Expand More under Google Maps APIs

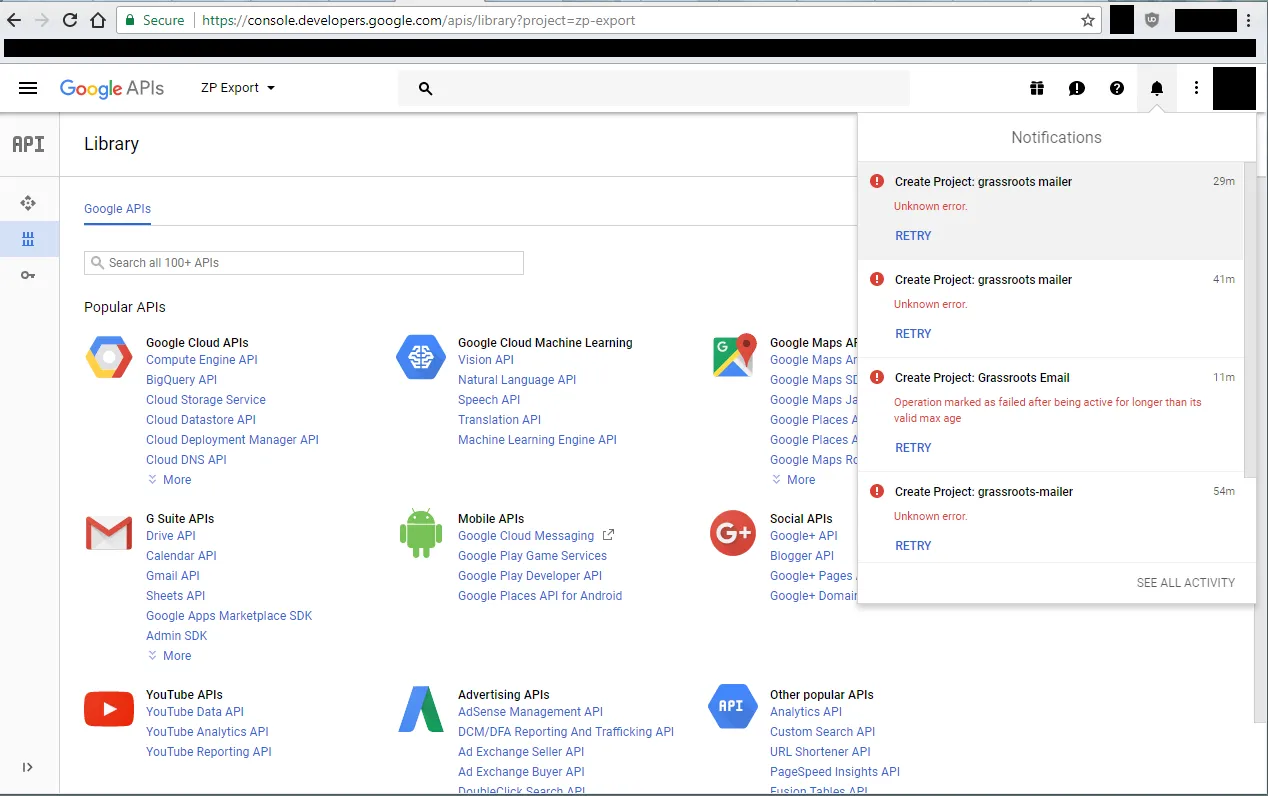point(793,480)
